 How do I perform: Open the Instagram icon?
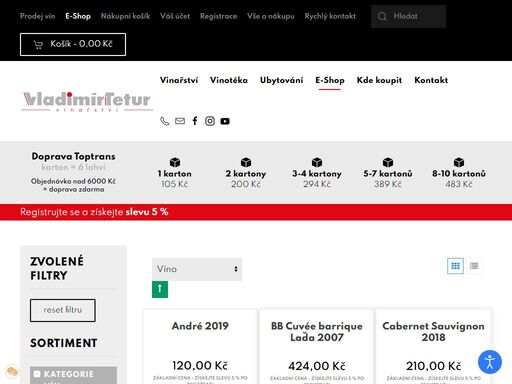coord(210,121)
